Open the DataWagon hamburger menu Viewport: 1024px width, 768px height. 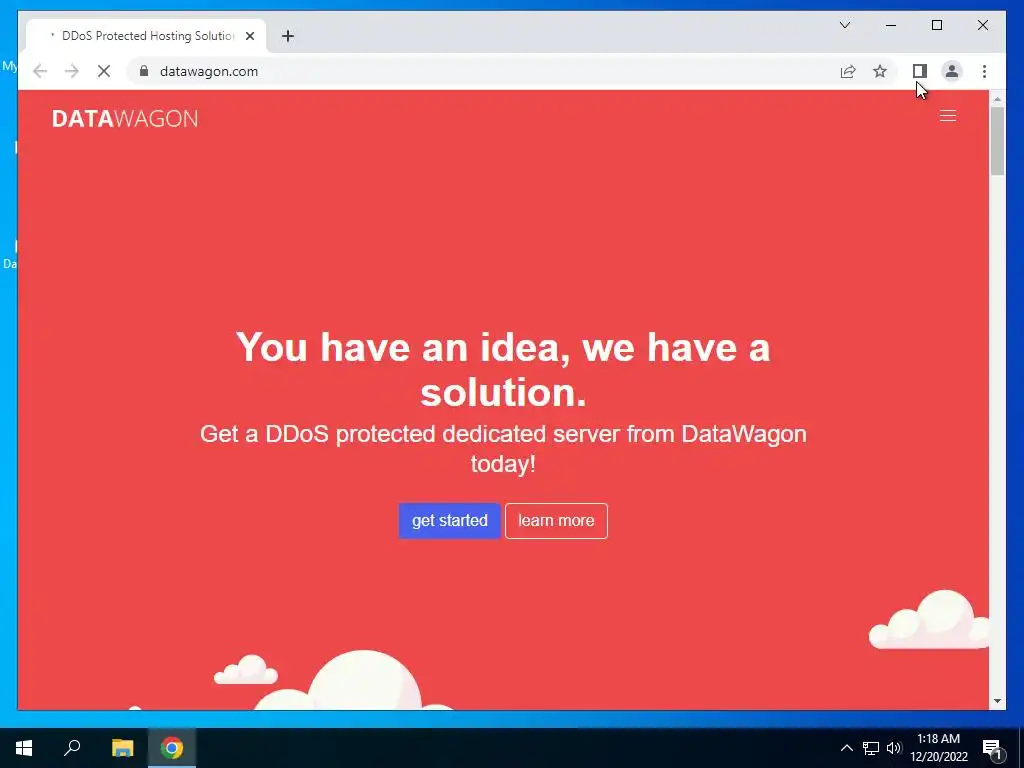tap(948, 116)
